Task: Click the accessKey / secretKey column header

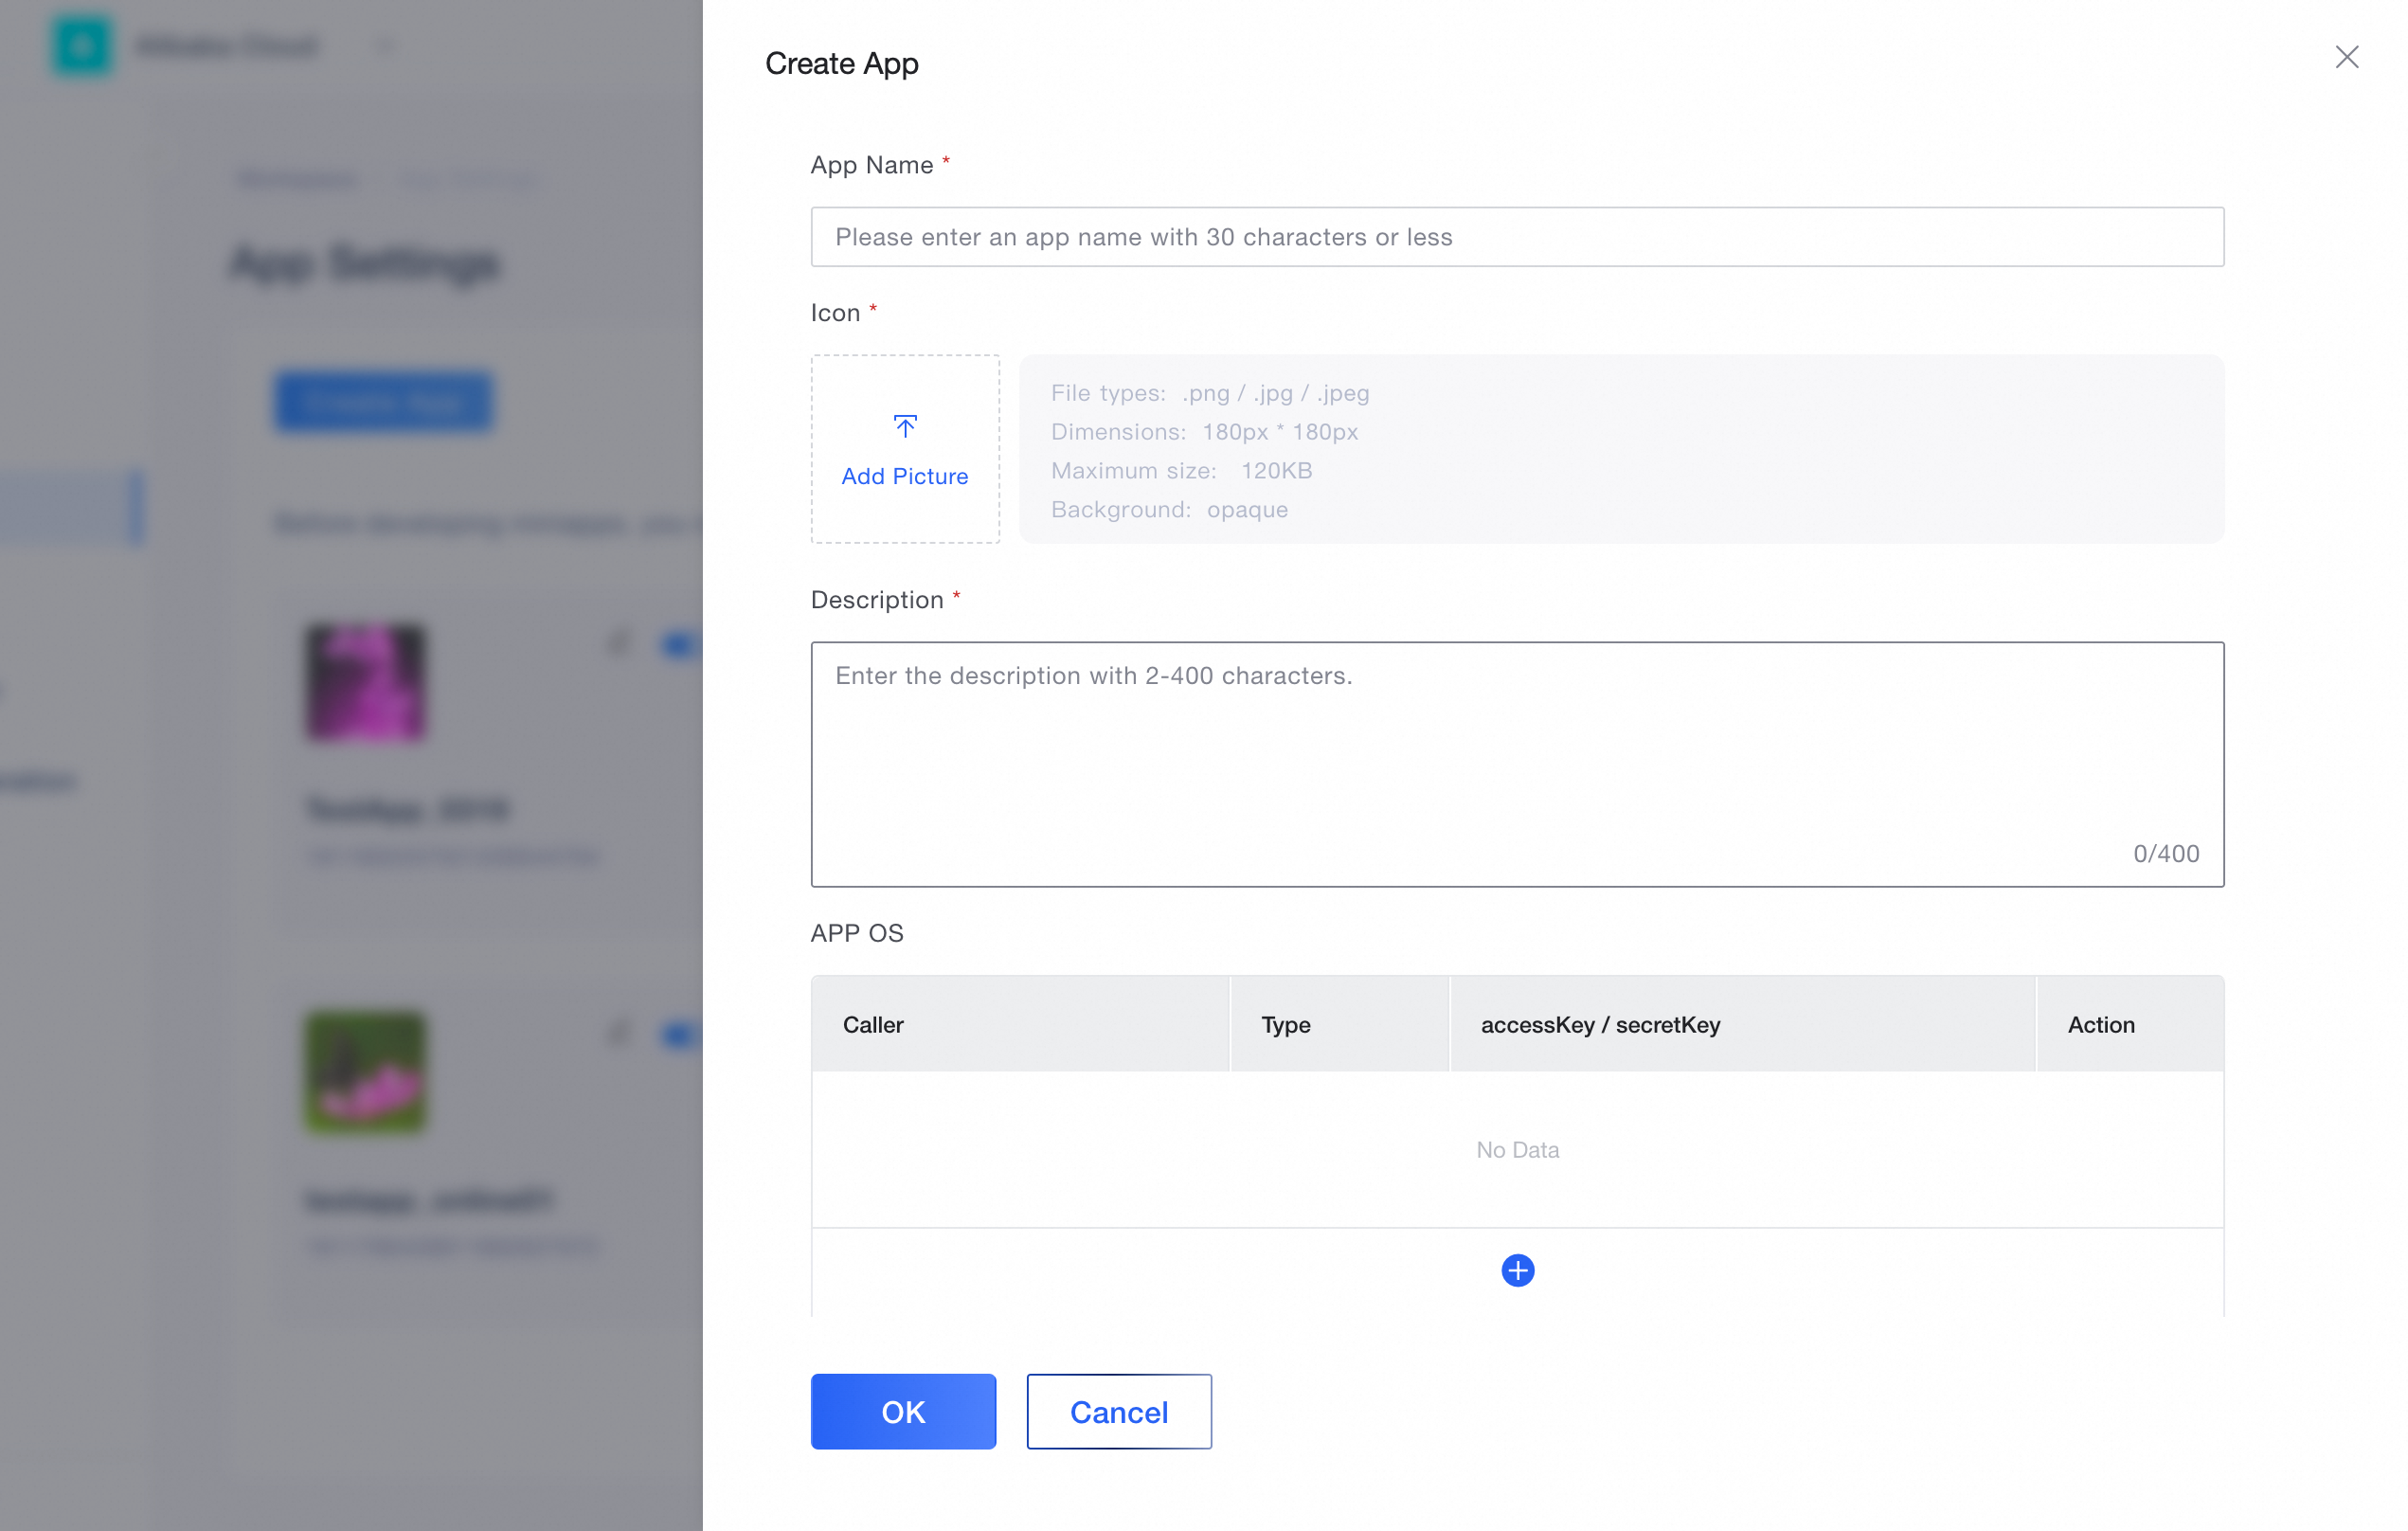Action: (1599, 1024)
